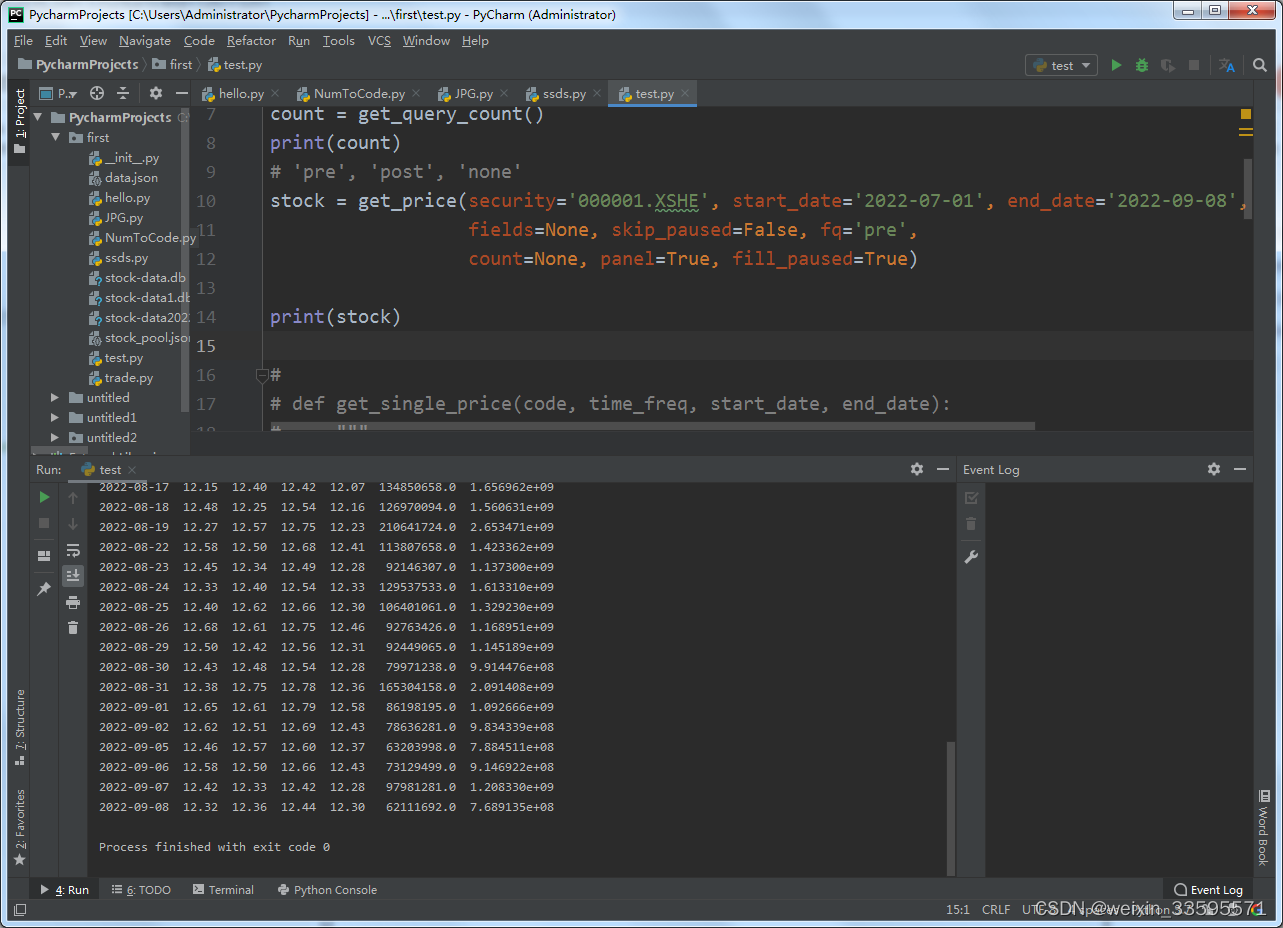Open the Terminal tool window
This screenshot has height=928, width=1283.
point(223,889)
